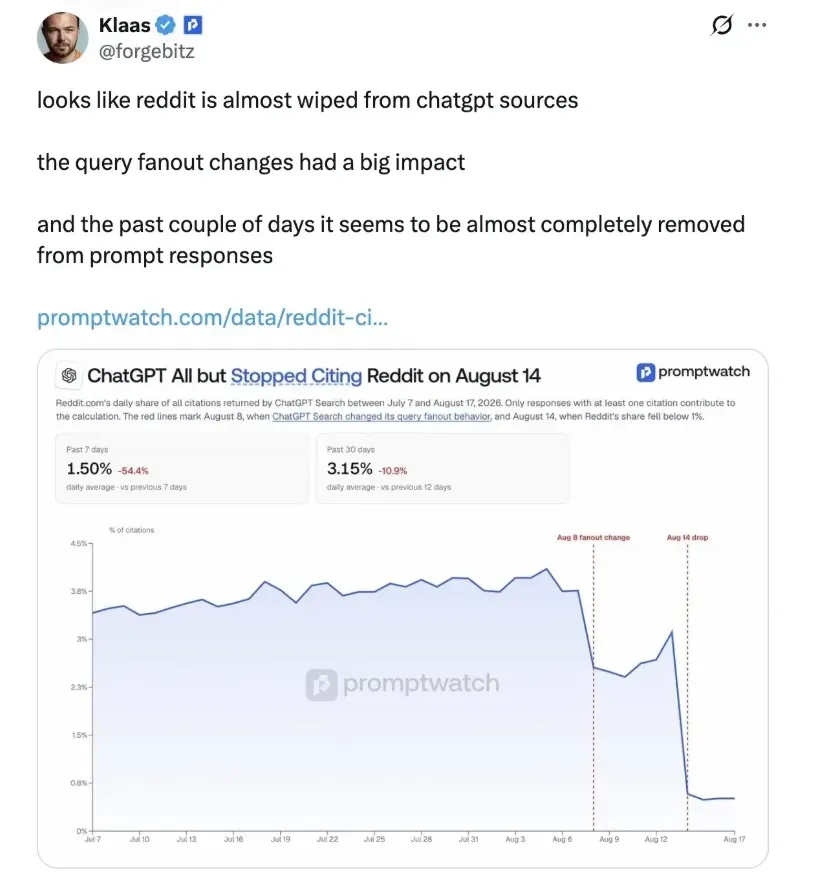Click the promptwatch logo top right of card

coord(693,372)
